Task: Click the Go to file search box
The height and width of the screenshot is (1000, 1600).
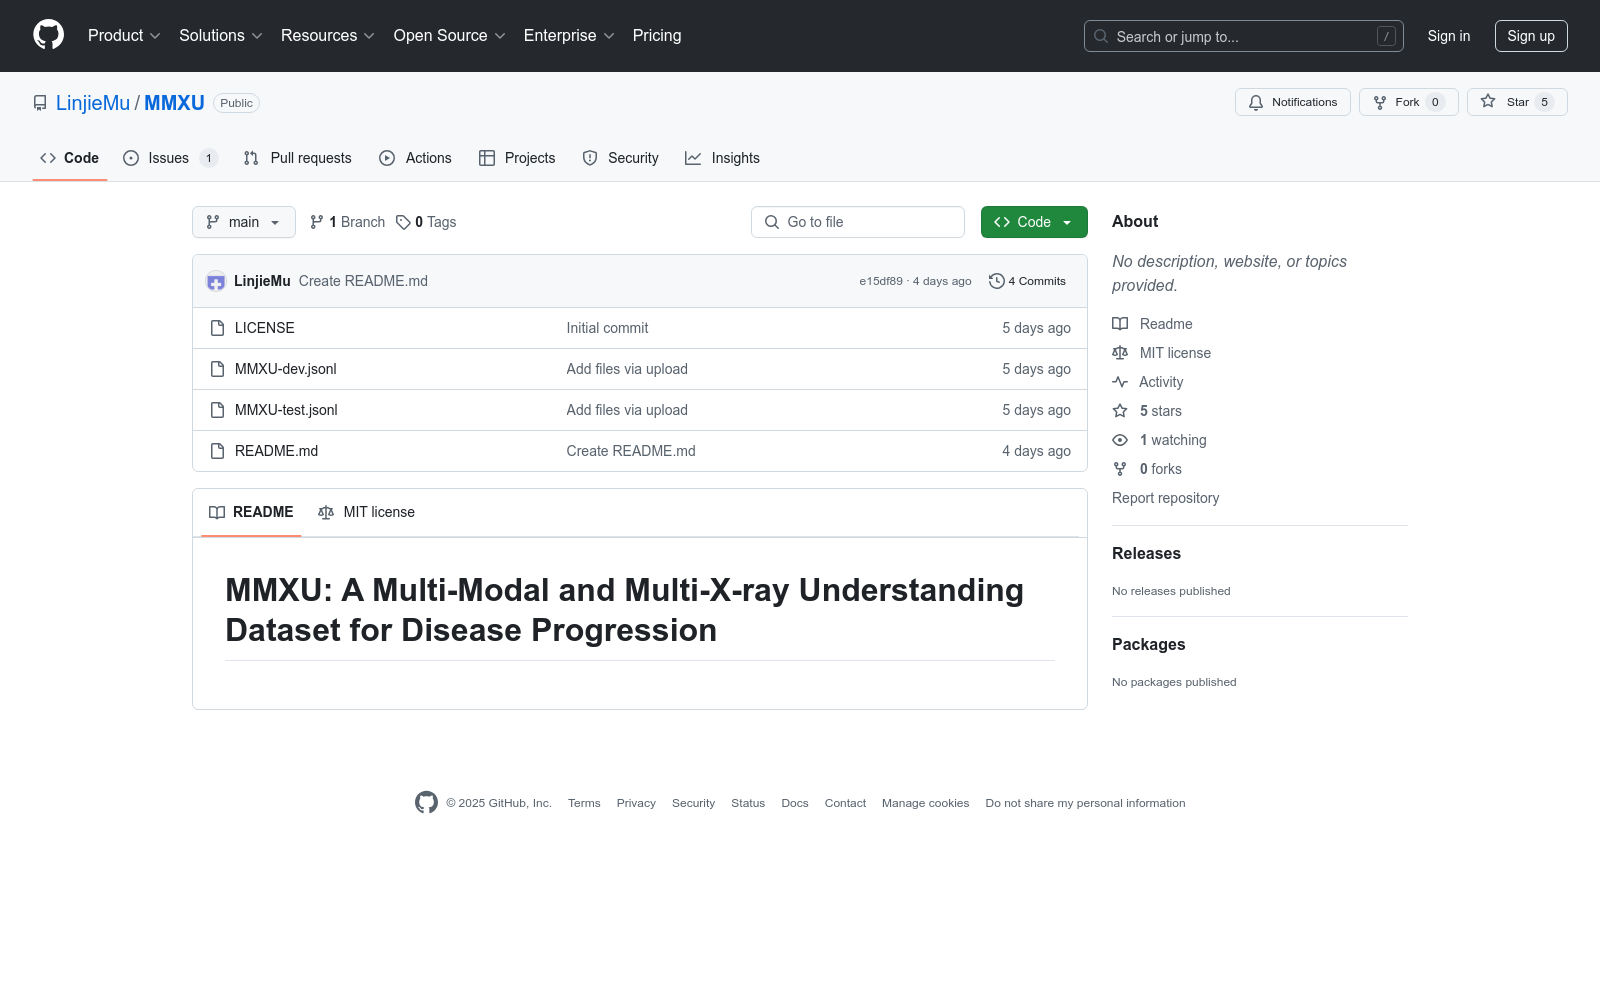Action: pos(858,222)
